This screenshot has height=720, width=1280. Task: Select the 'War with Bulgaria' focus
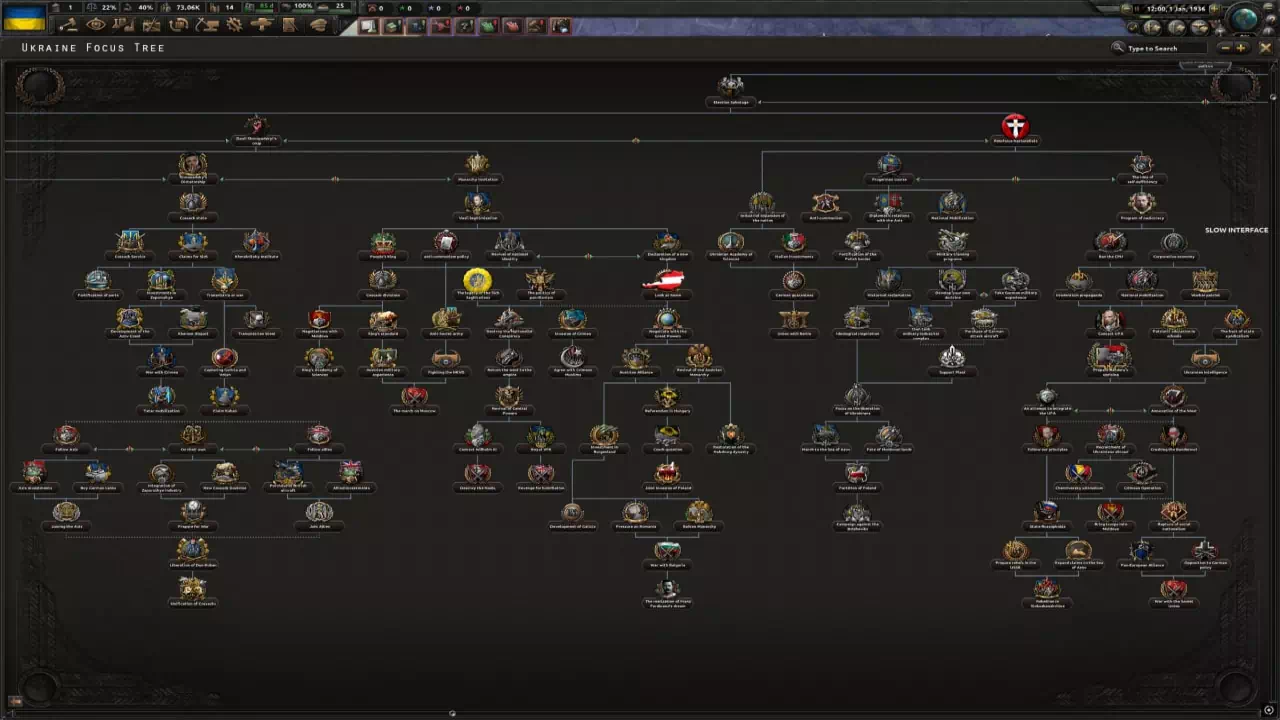(x=667, y=551)
